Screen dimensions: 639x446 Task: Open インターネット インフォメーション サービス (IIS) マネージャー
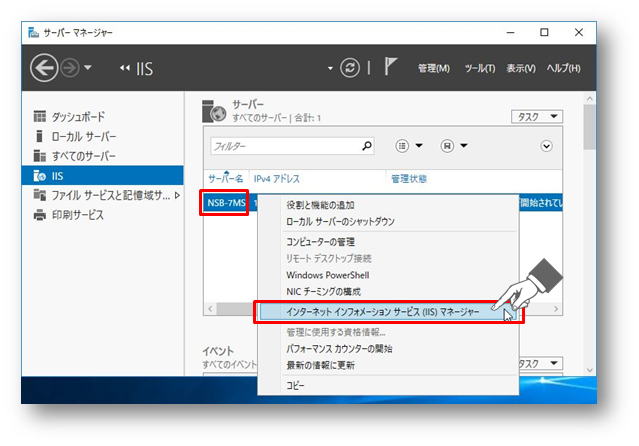tap(388, 312)
